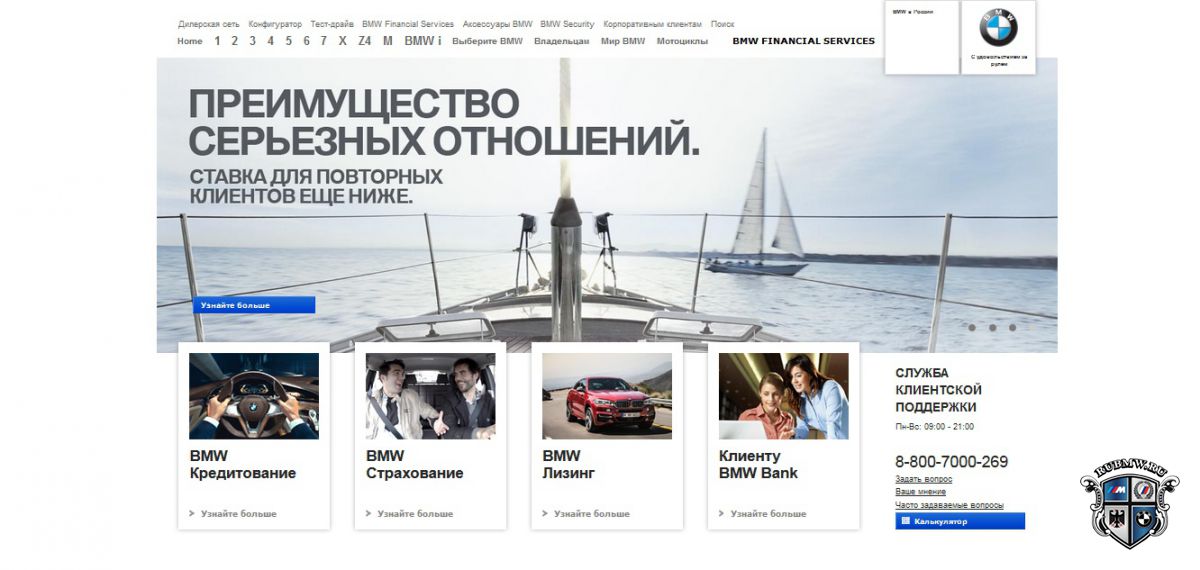Open Владельцам navigation item
This screenshot has height=570, width=1200.
point(561,41)
